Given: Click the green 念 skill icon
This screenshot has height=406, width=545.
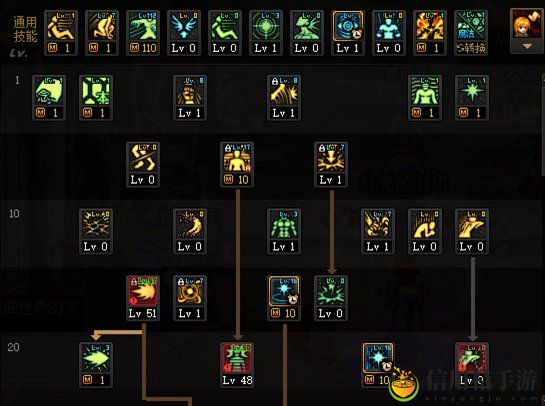Looking at the screenshot, I should pyautogui.click(x=49, y=98).
